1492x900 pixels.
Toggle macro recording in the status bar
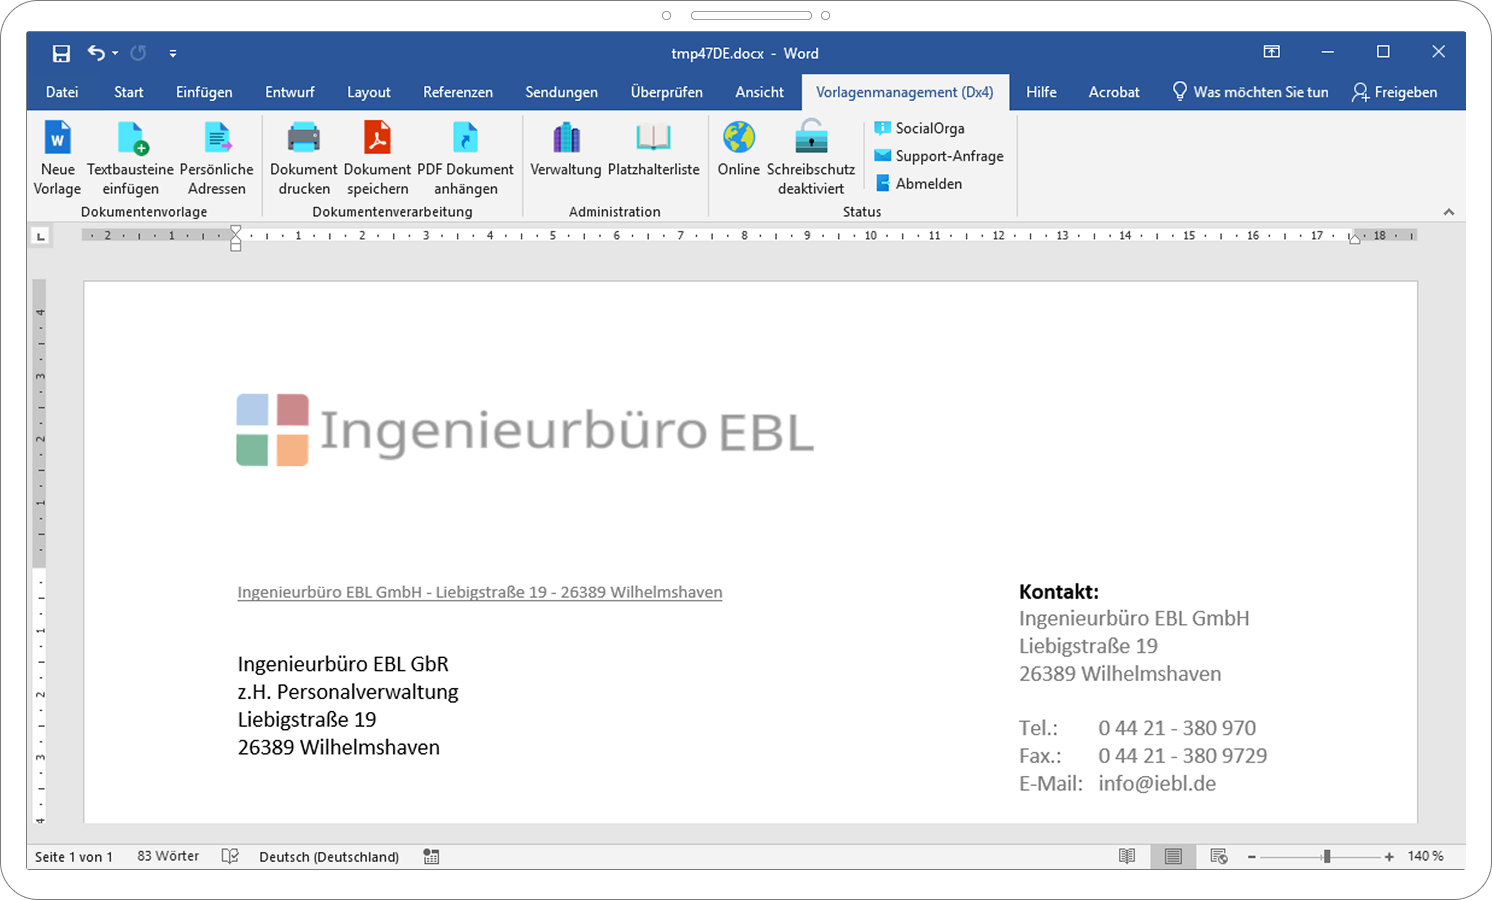tap(431, 856)
